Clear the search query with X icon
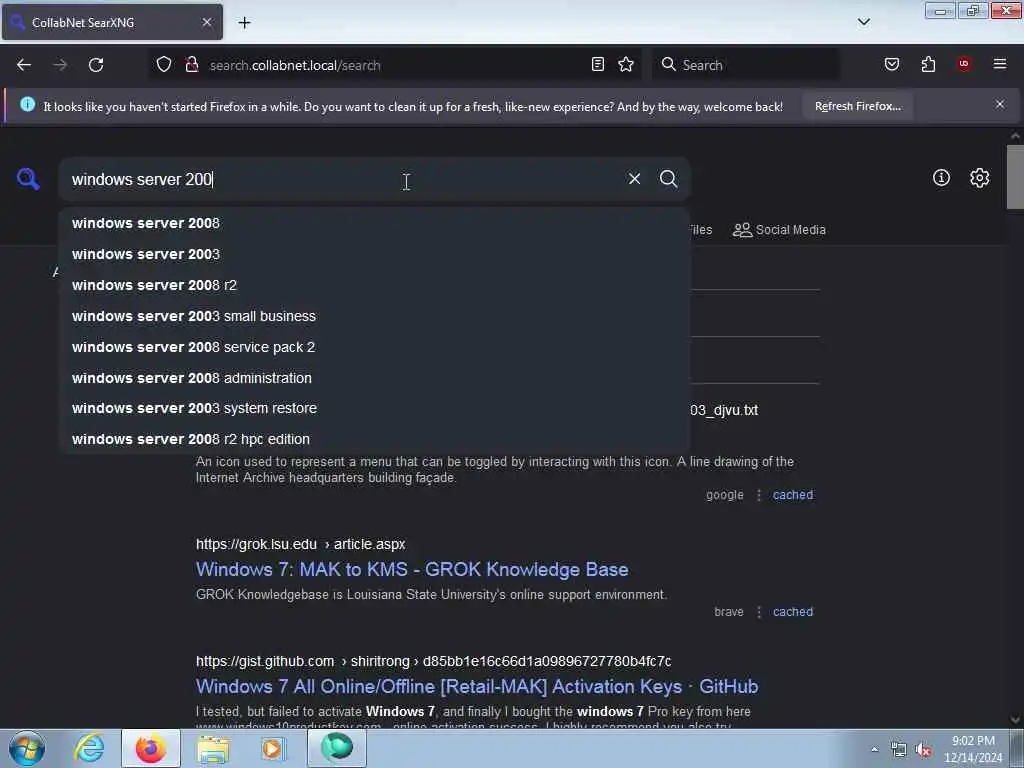The width and height of the screenshot is (1024, 768). [634, 178]
